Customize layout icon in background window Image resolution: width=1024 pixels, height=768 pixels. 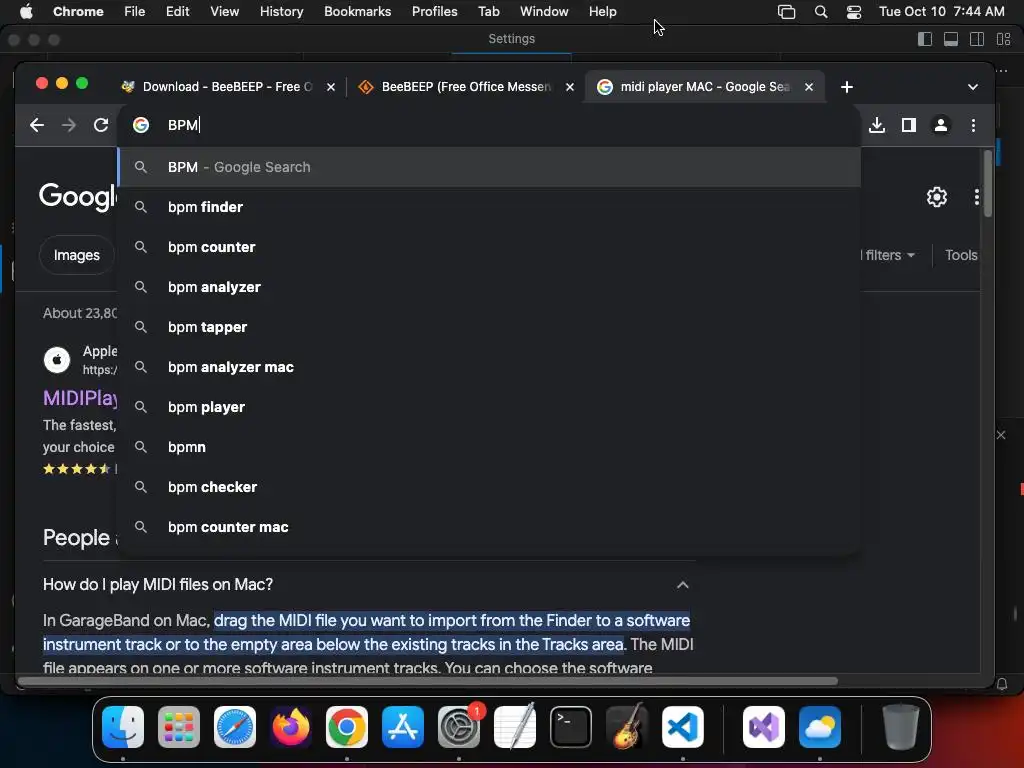[x=1004, y=39]
